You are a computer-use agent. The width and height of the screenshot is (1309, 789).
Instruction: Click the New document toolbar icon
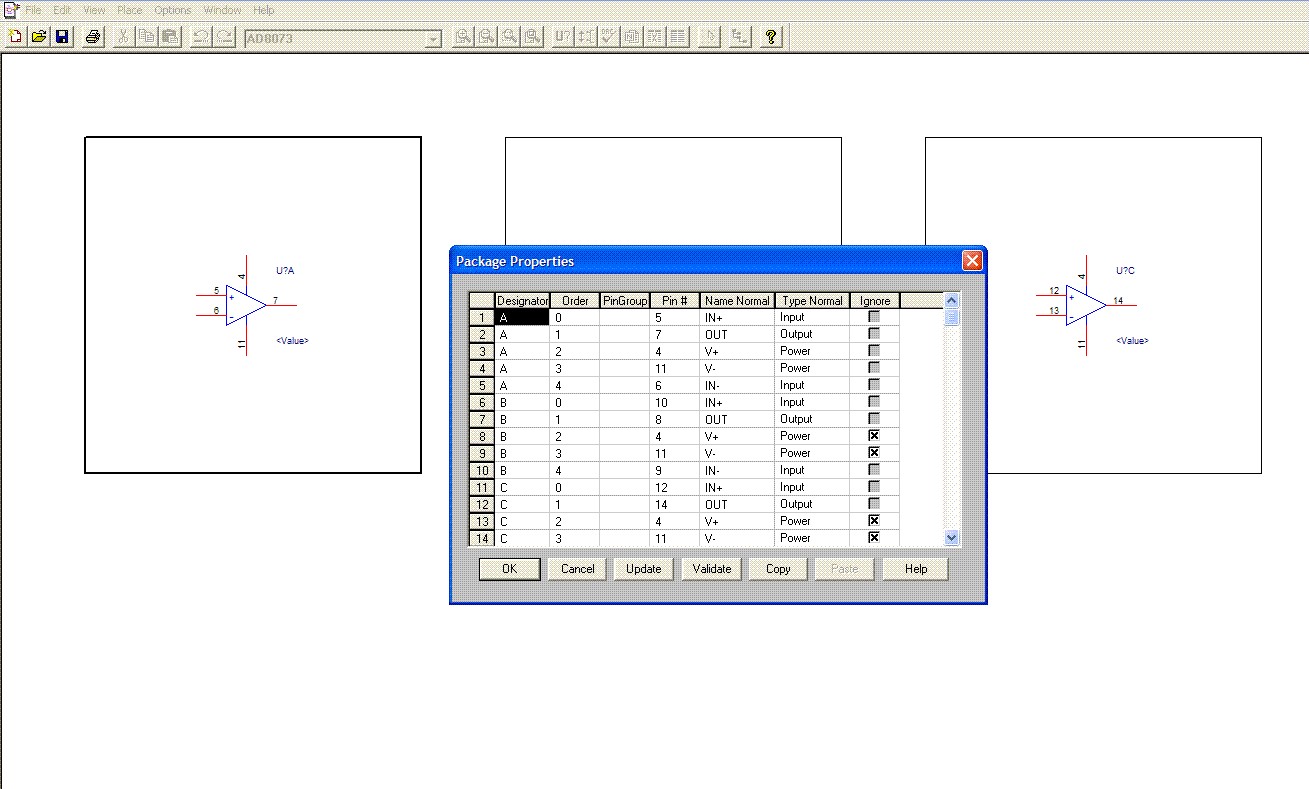(x=15, y=37)
